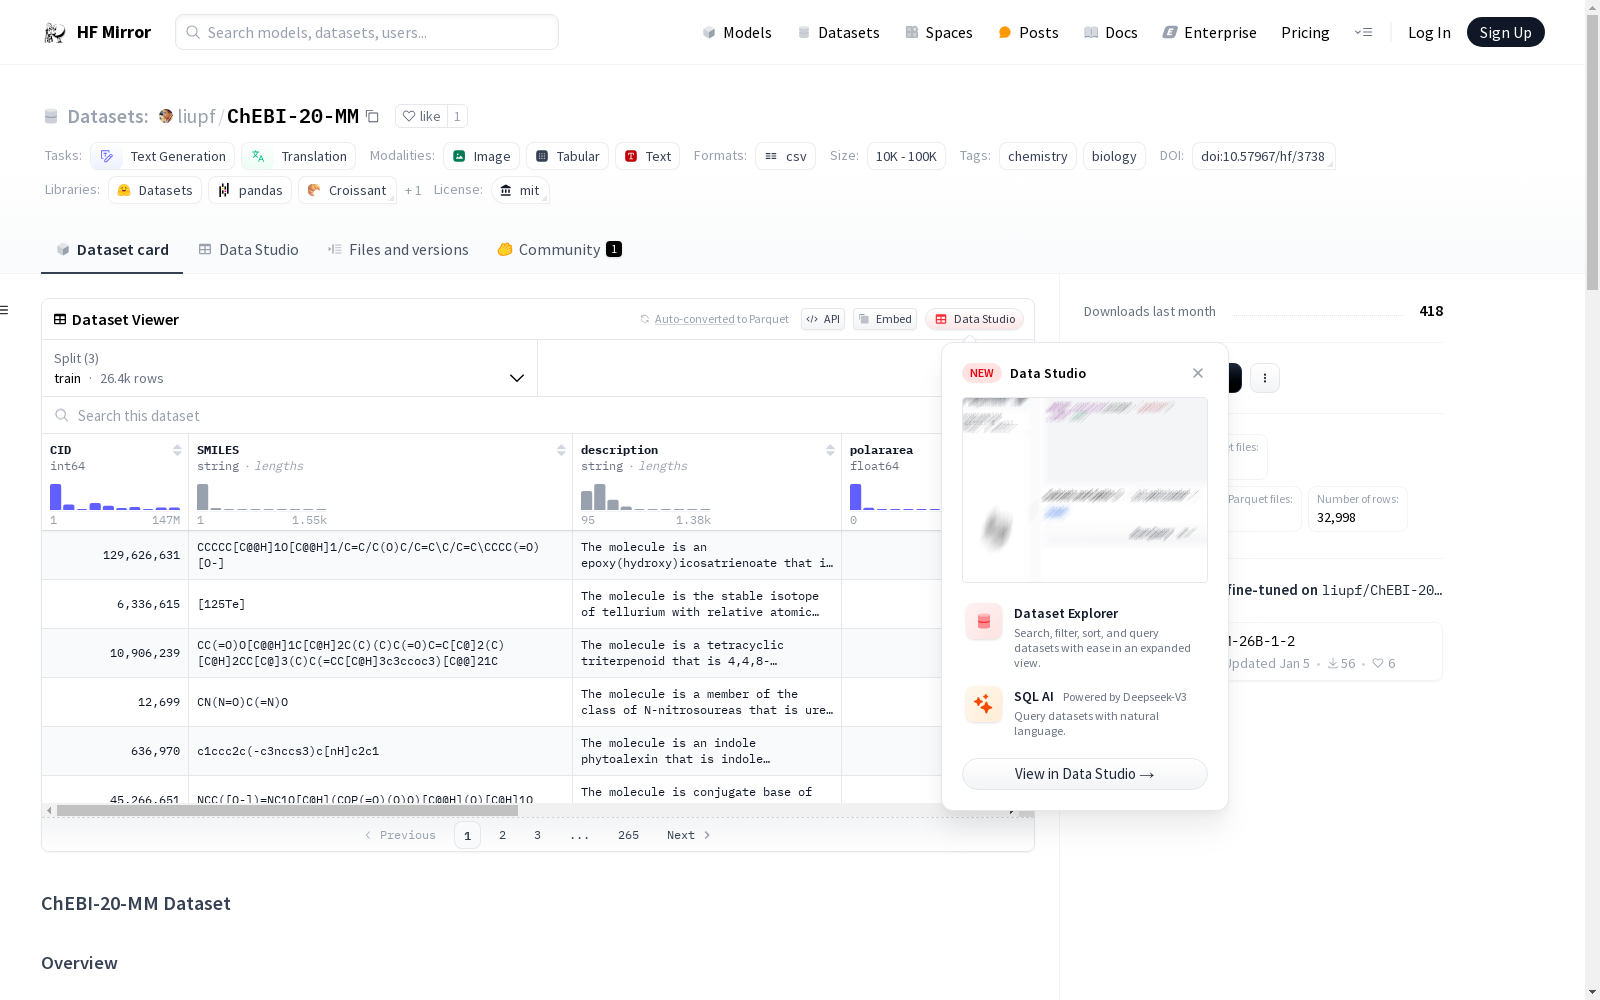Open the Data Studio tab
The image size is (1600, 1000).
[248, 250]
